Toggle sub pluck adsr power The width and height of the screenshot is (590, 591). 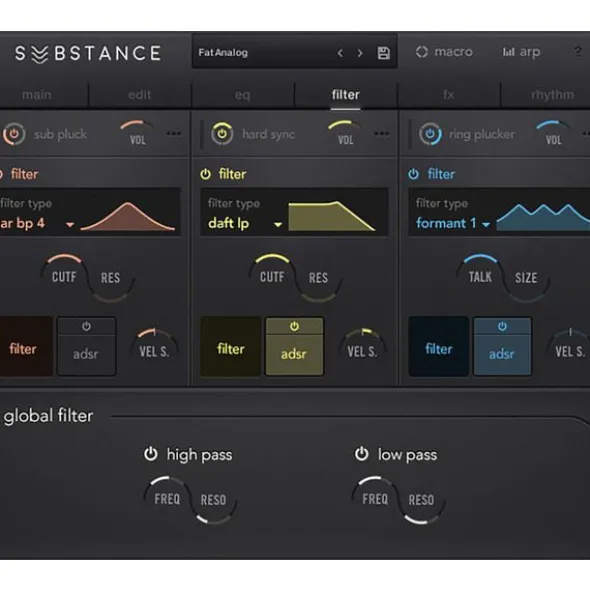coord(86,326)
